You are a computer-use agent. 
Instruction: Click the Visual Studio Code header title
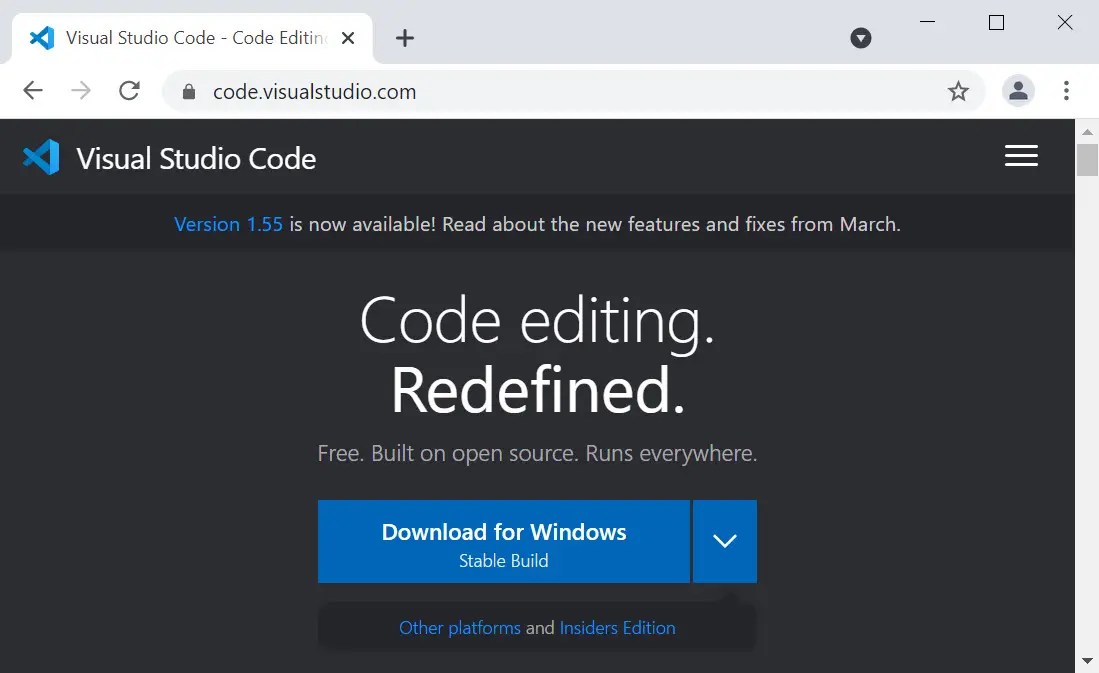(x=196, y=159)
